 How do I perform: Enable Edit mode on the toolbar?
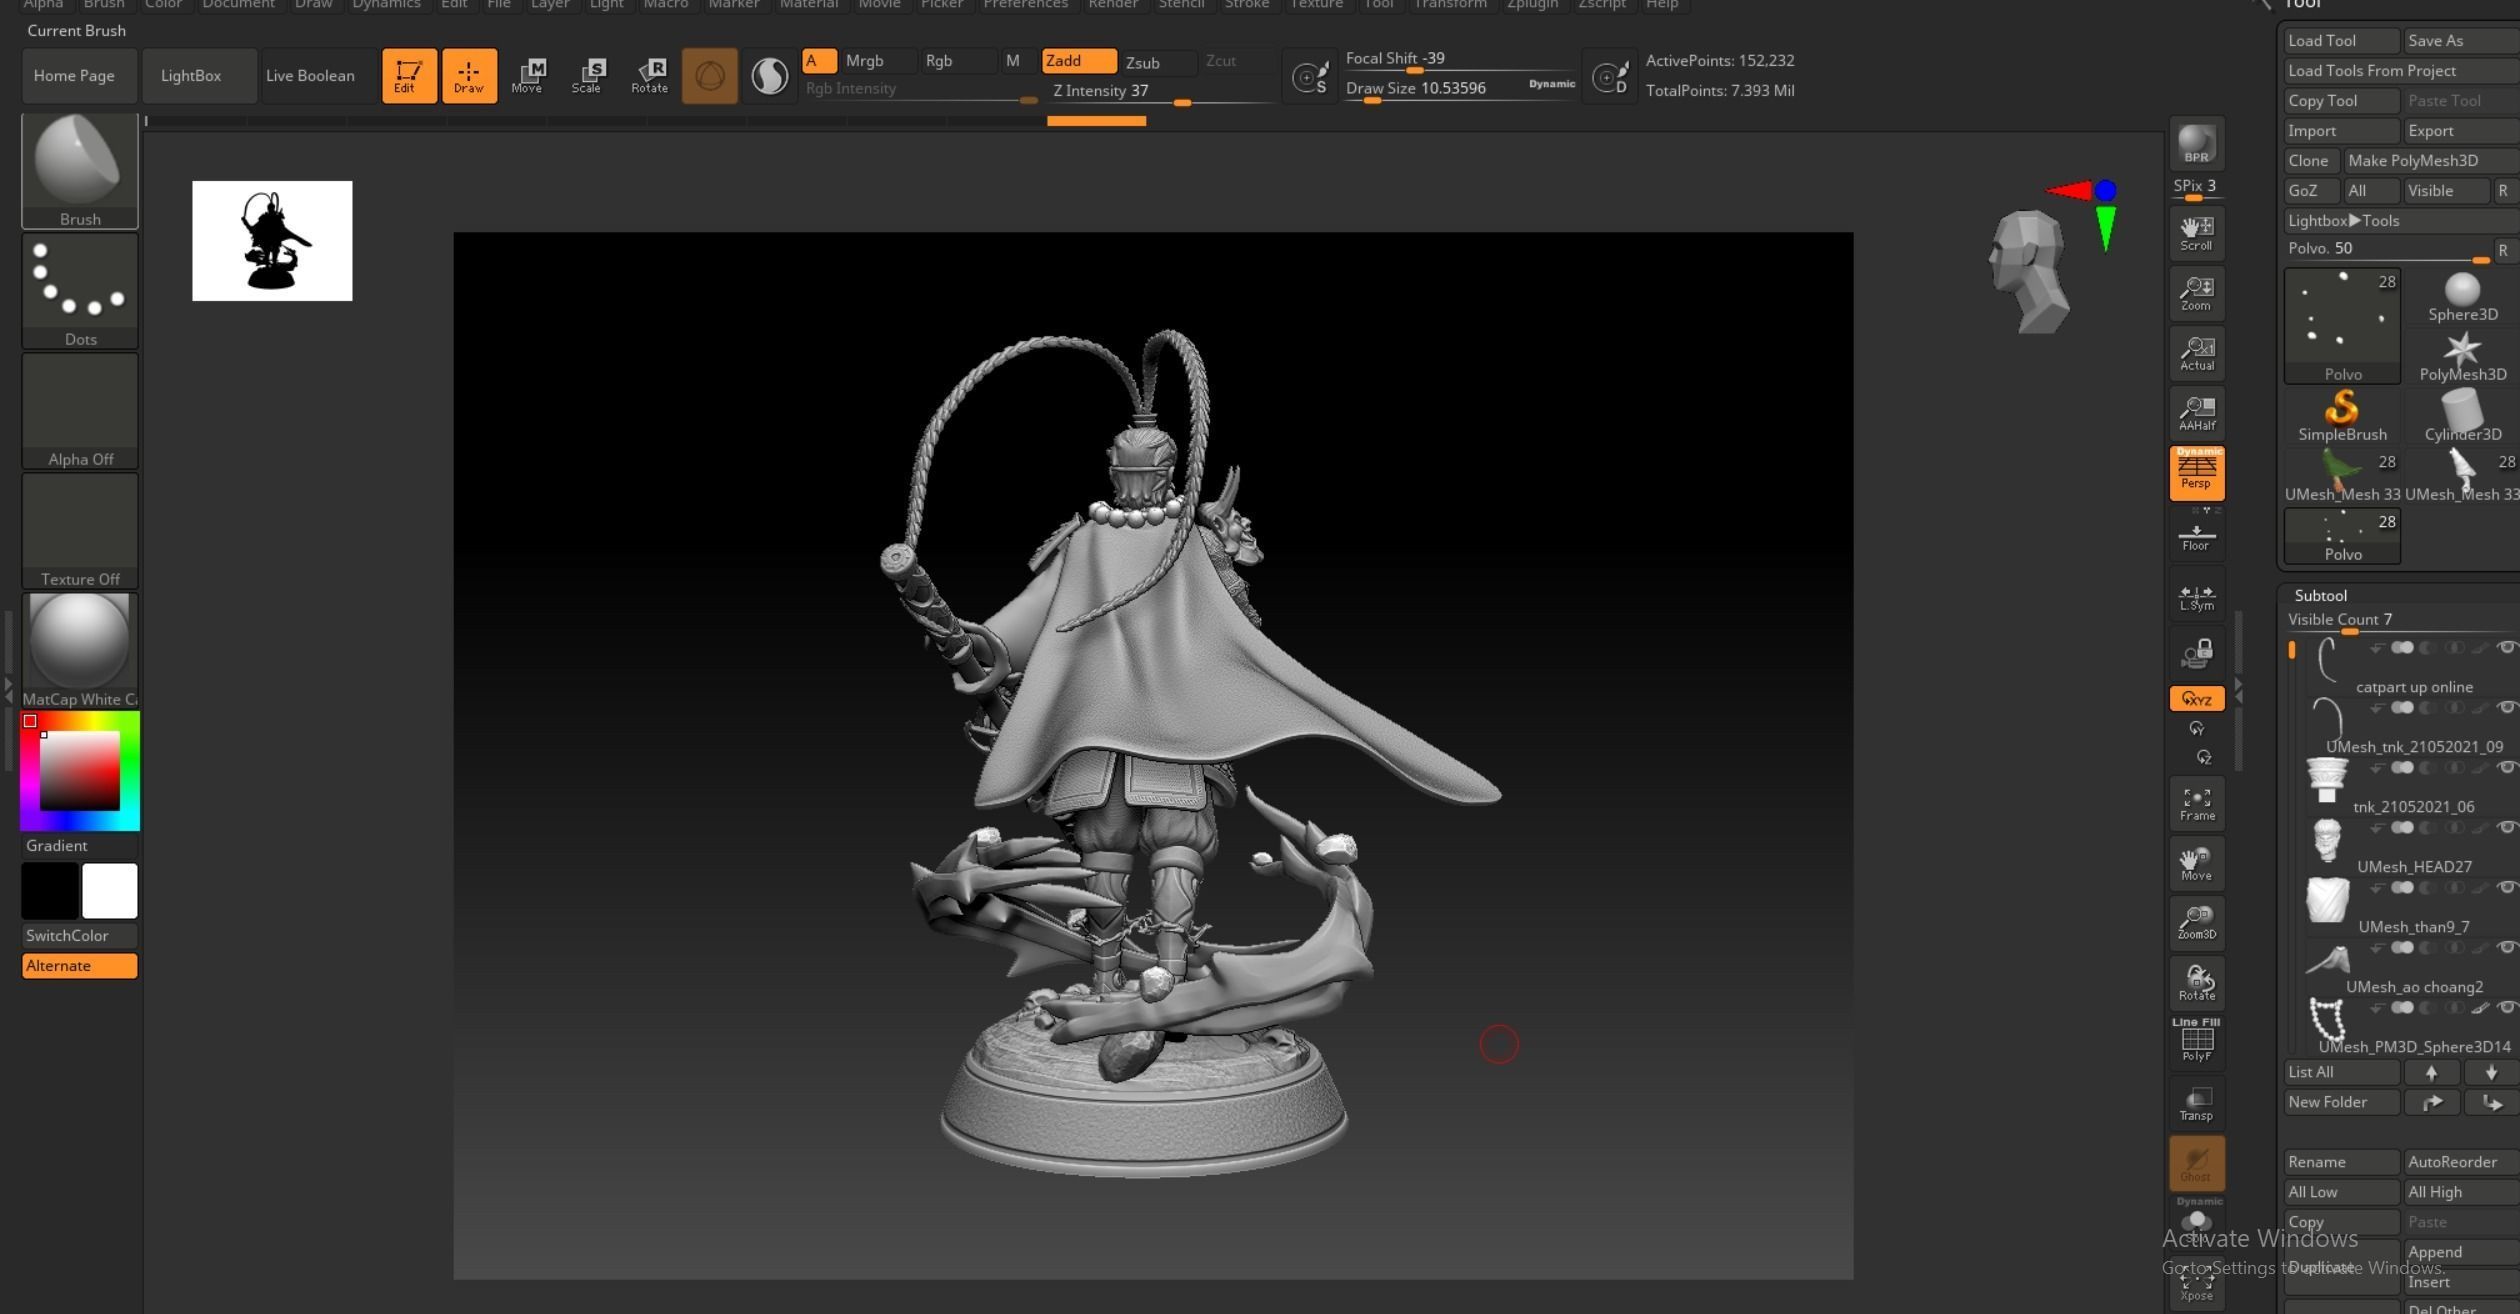pyautogui.click(x=409, y=75)
